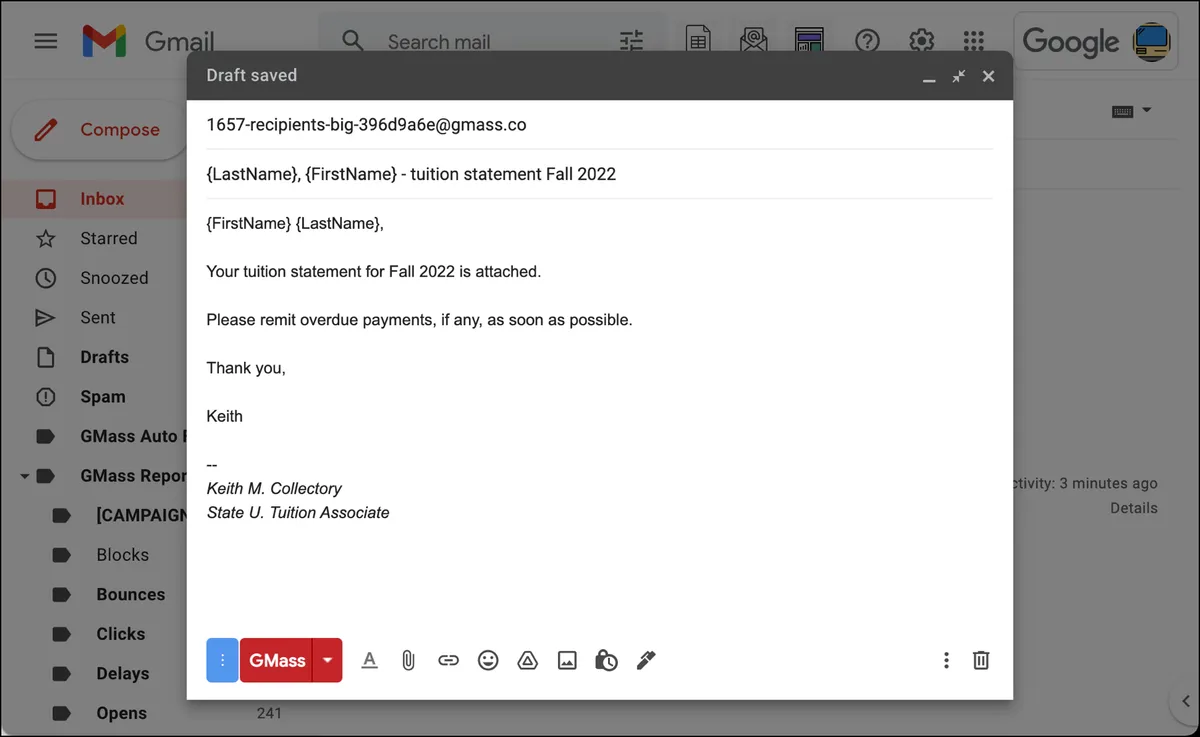Open the GMass dashboard icon in the header
This screenshot has width=1200, height=737.
[x=809, y=41]
